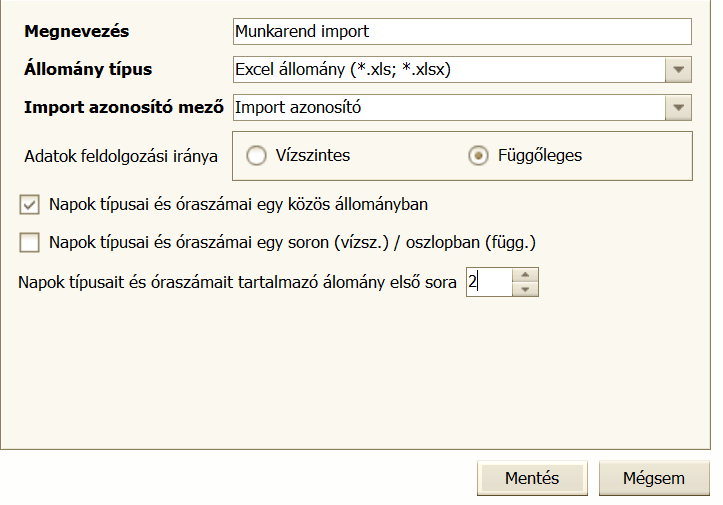Toggle Napok típusai egy közös állományban checkbox
This screenshot has width=723, height=505.
tap(30, 204)
